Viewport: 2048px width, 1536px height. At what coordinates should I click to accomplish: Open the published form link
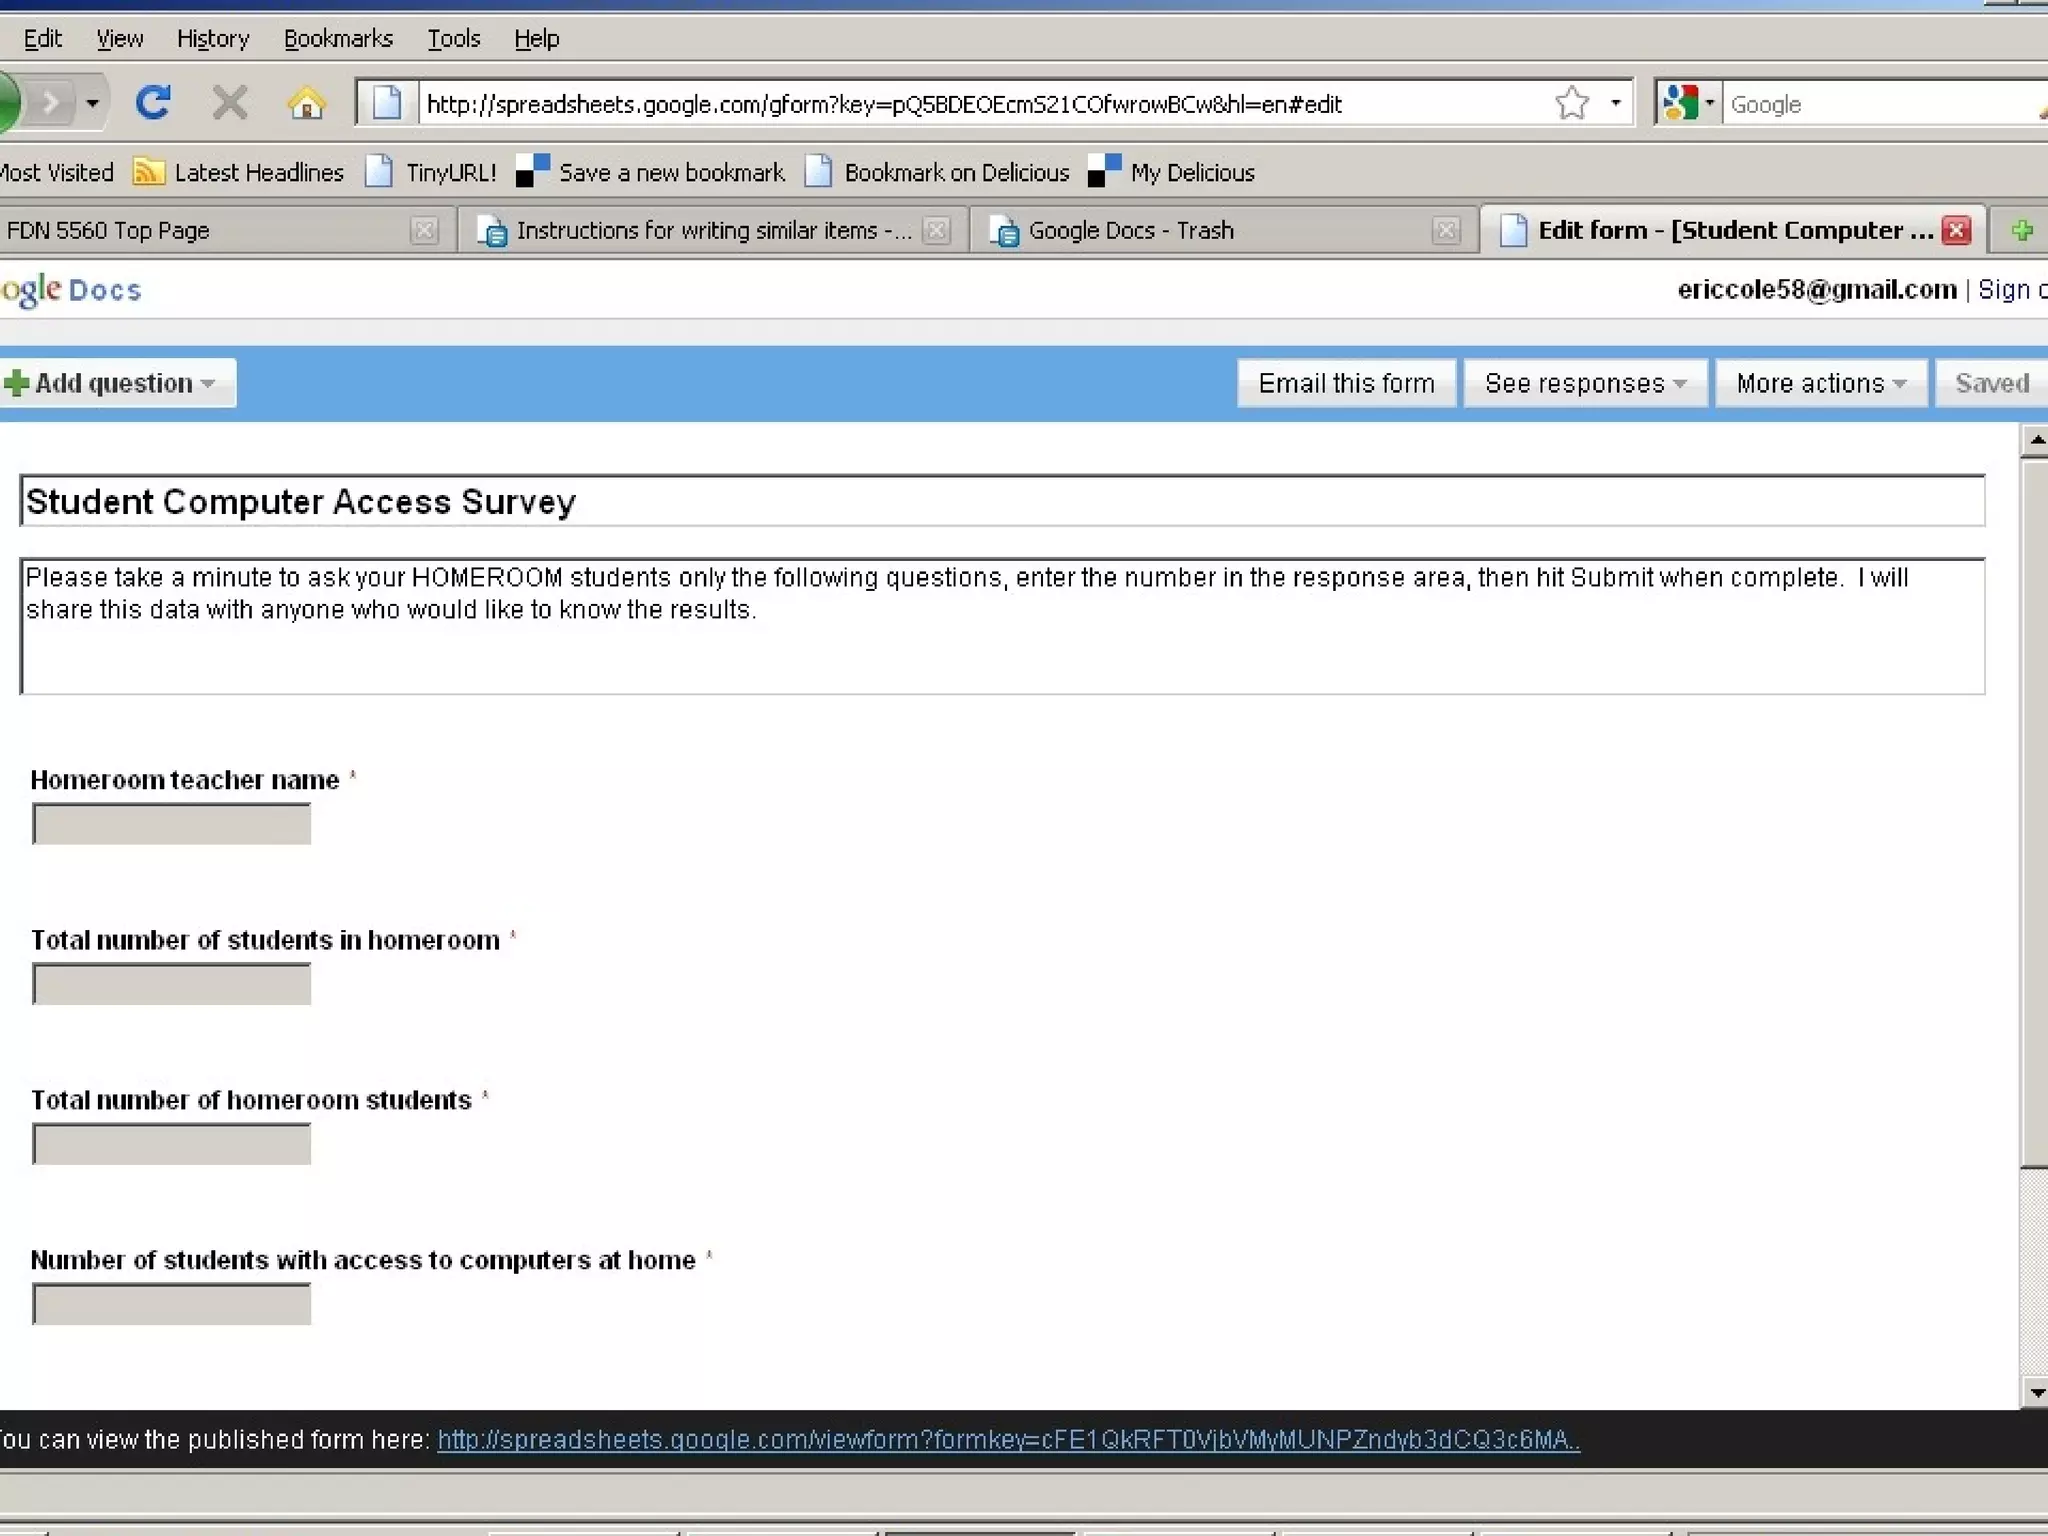(x=1008, y=1440)
